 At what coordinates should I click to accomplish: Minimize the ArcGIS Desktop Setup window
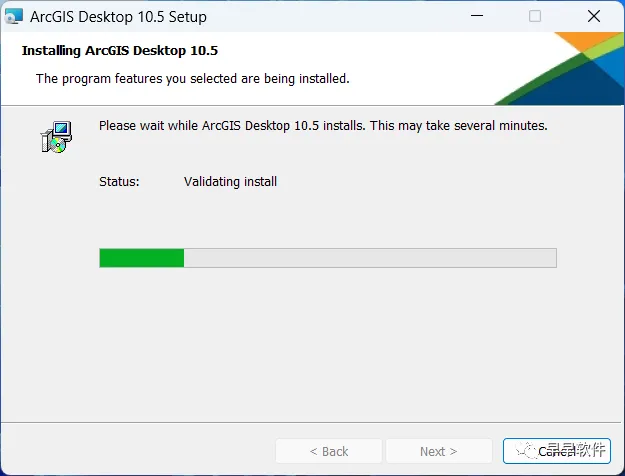[477, 16]
